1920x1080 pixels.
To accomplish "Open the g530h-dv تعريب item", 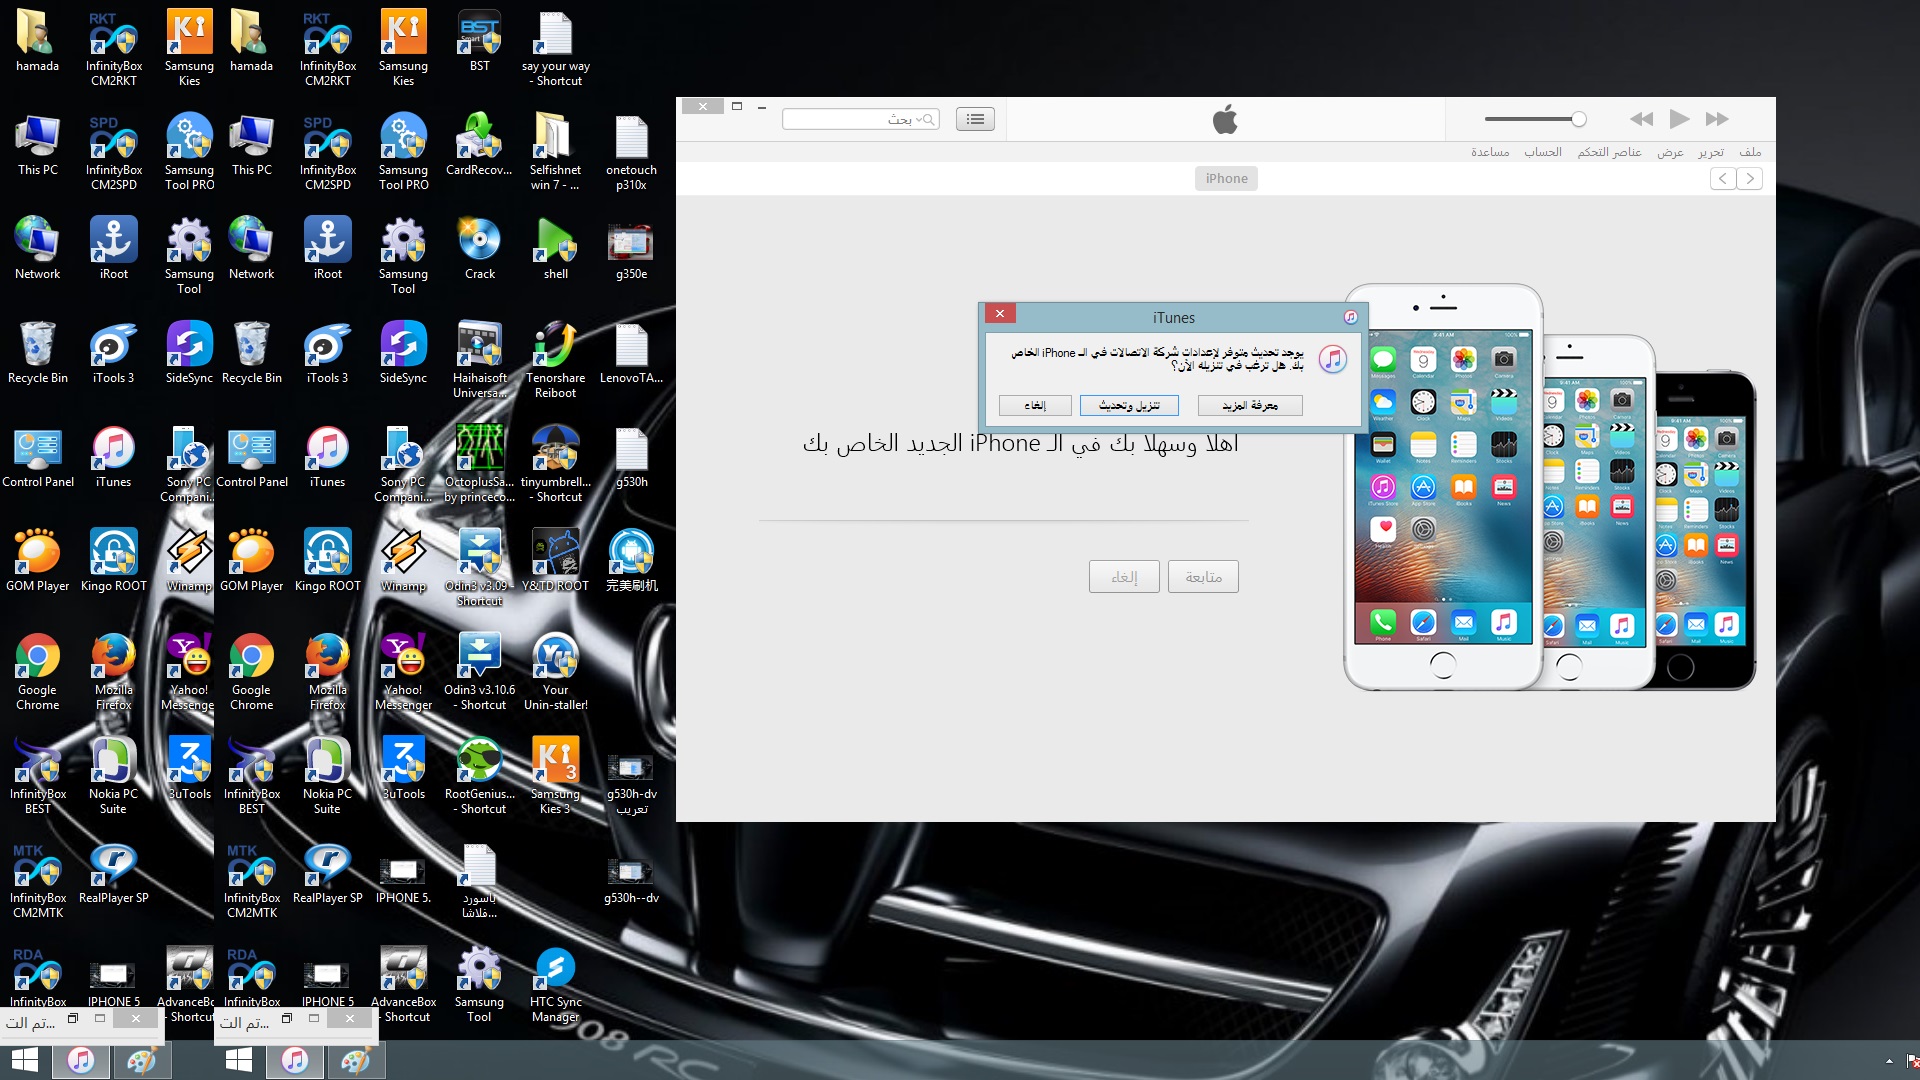I will 632,783.
